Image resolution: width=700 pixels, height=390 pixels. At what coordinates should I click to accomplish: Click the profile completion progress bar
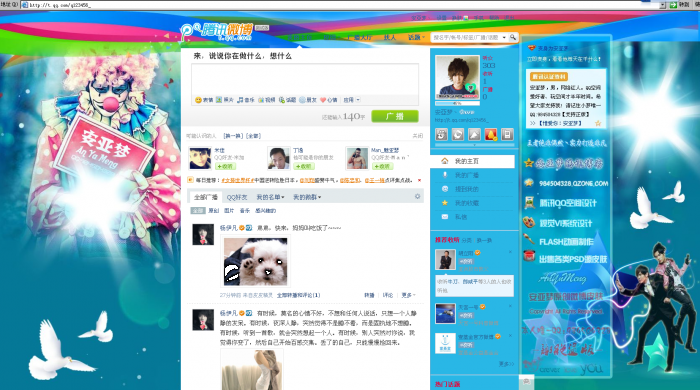(x=457, y=104)
